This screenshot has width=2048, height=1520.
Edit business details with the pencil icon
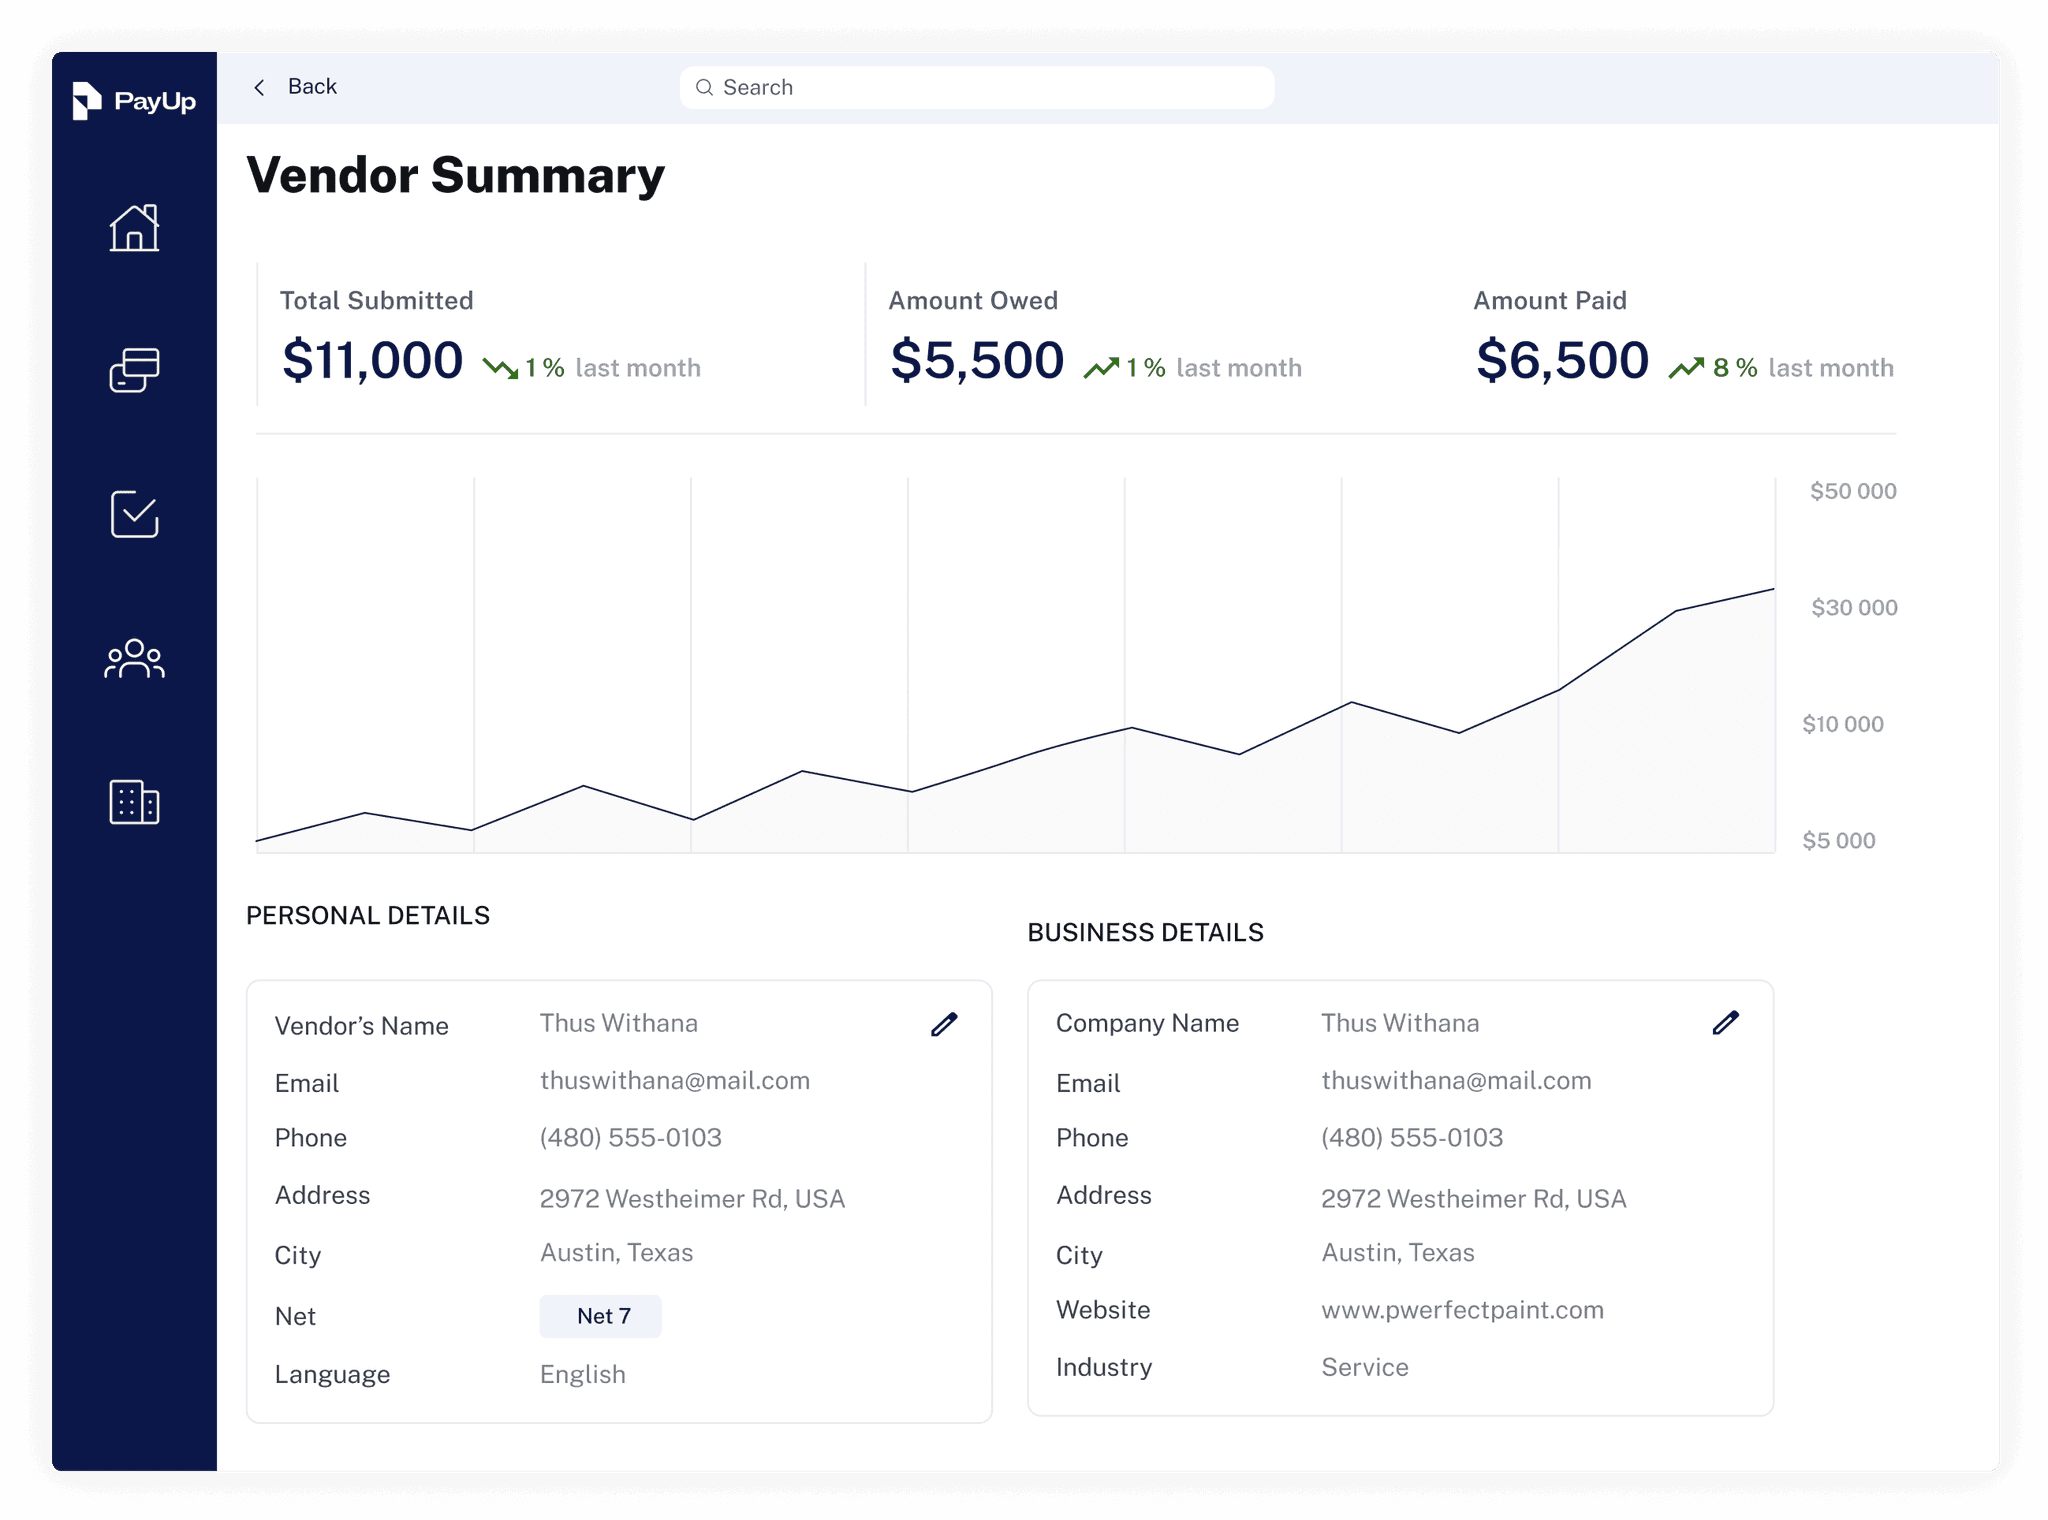coord(1725,1022)
